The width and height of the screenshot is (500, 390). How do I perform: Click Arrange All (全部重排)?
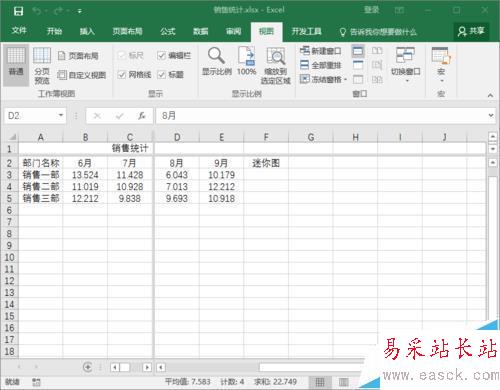click(320, 65)
